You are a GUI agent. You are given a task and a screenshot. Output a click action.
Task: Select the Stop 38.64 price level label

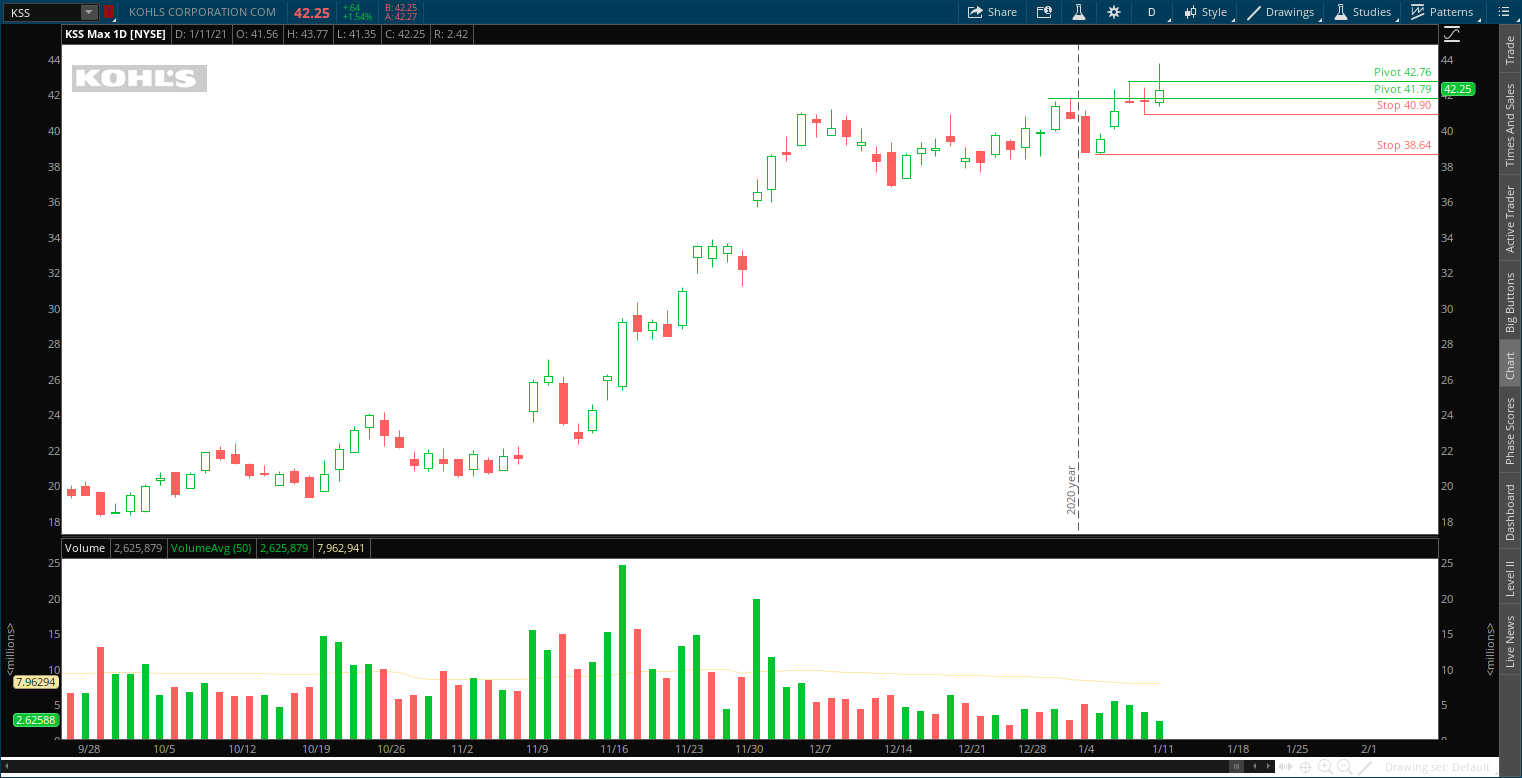click(1403, 145)
